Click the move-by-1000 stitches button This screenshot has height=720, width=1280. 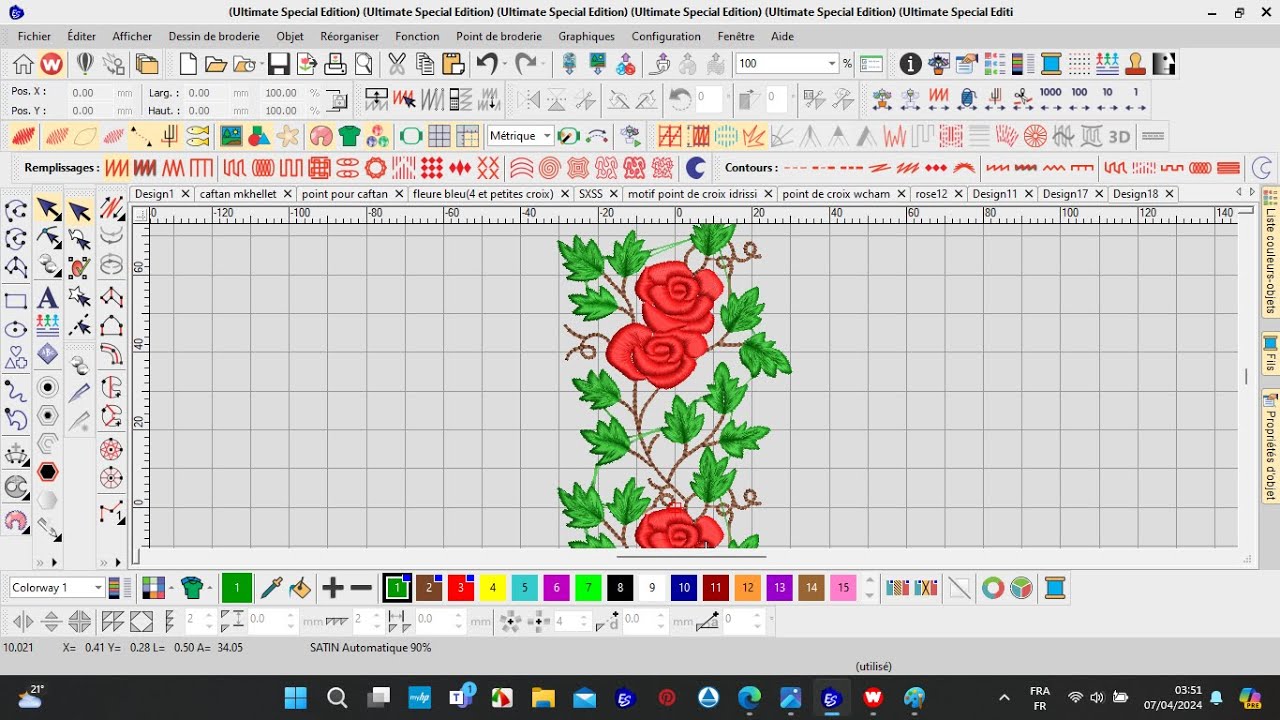point(1050,98)
